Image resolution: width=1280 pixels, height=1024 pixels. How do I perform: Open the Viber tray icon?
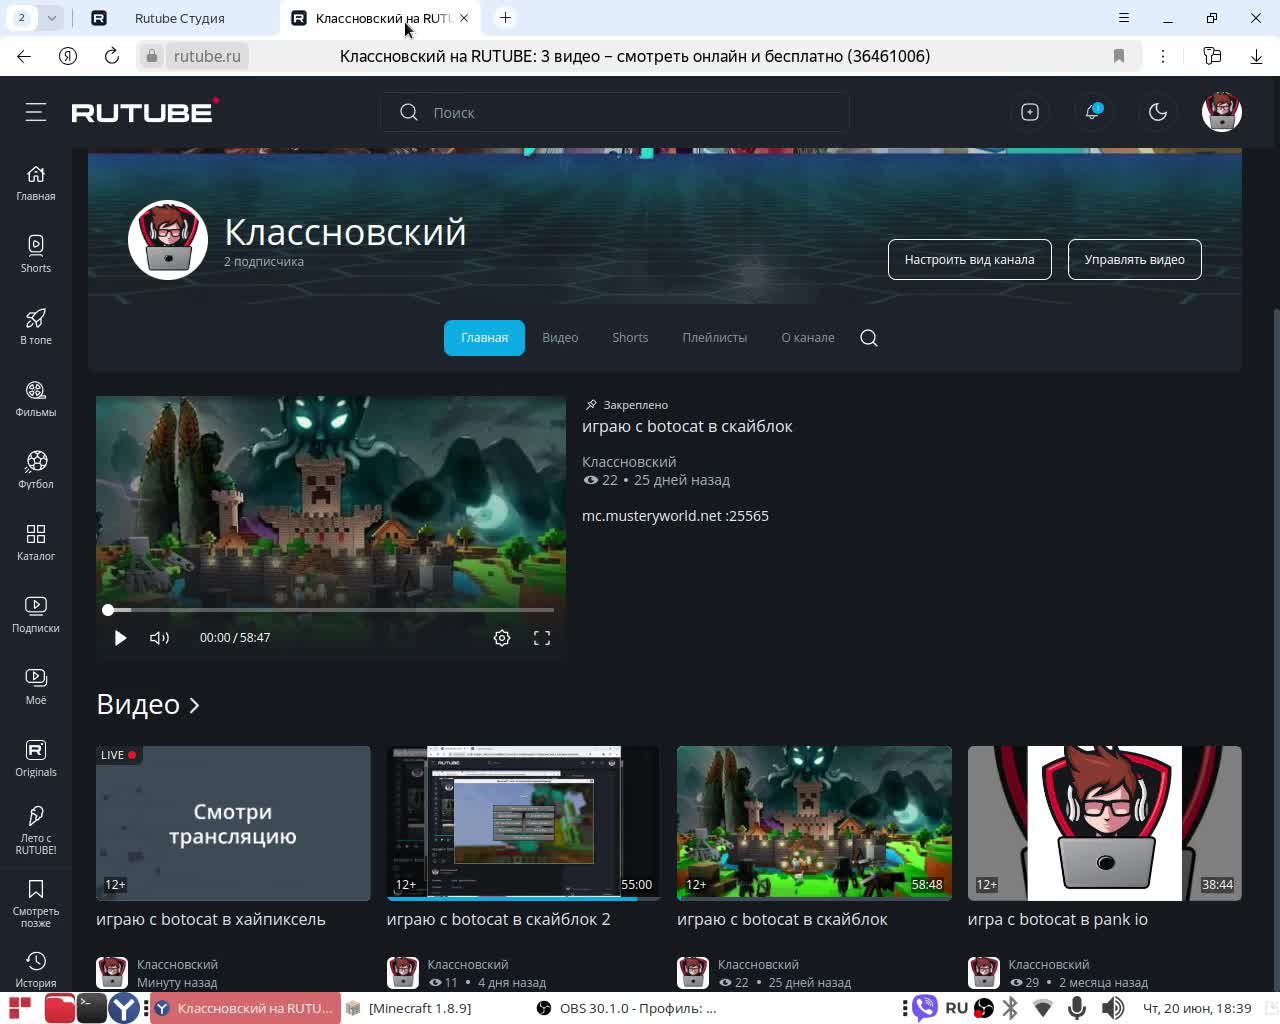click(925, 1008)
